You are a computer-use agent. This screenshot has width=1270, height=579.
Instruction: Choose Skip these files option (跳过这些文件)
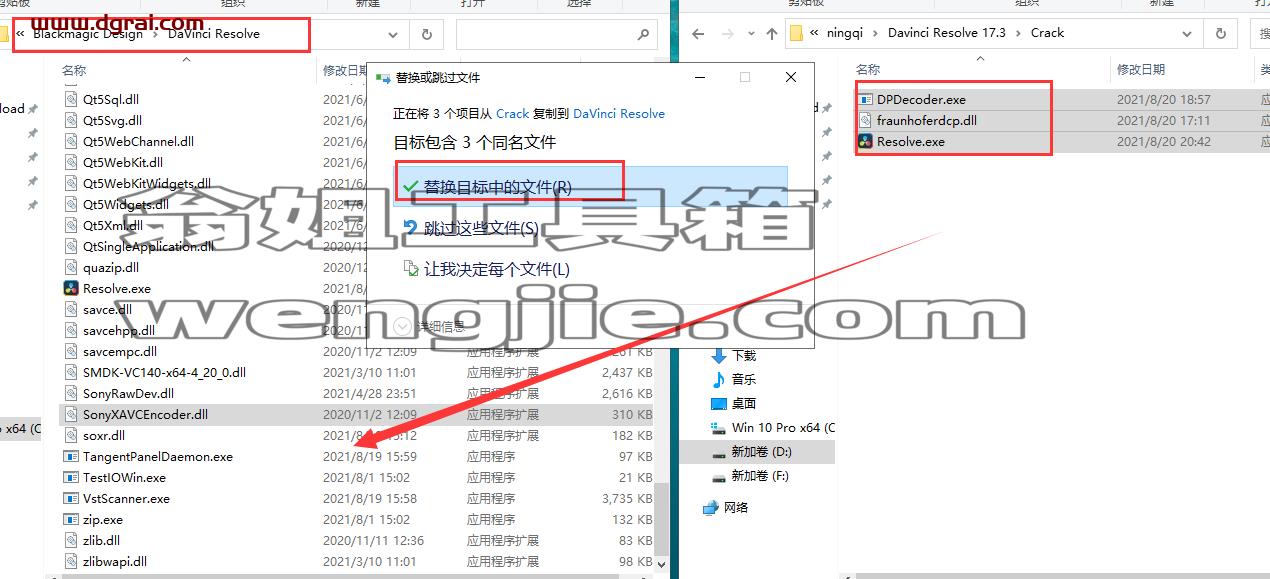pos(481,228)
